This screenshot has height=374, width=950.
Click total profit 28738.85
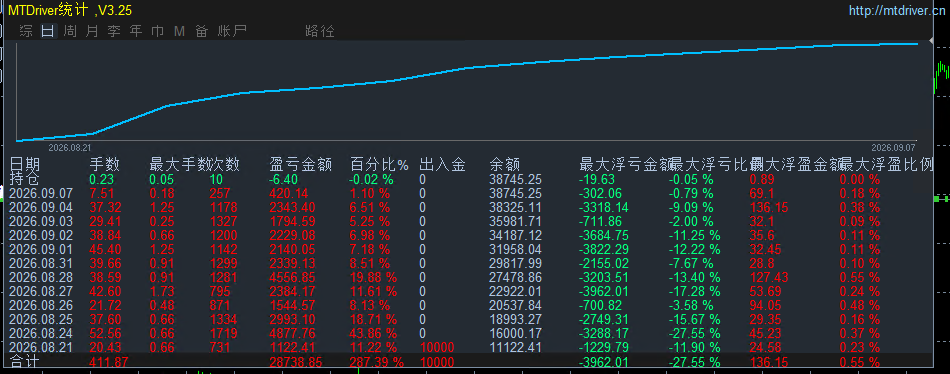[296, 362]
